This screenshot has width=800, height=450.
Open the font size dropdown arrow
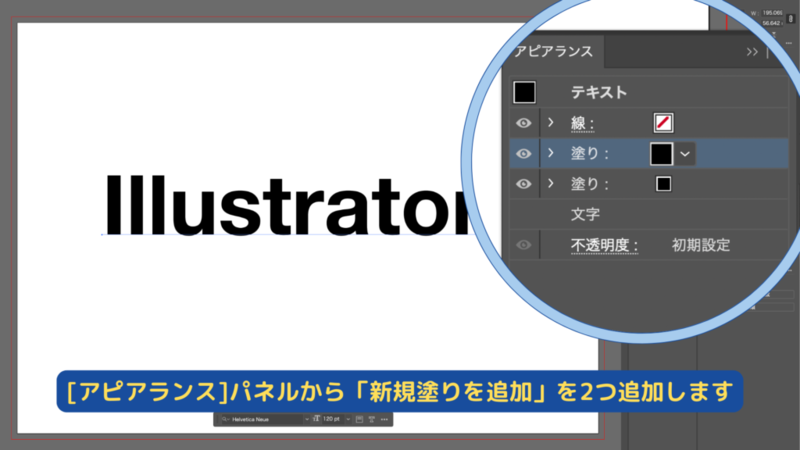coord(348,419)
